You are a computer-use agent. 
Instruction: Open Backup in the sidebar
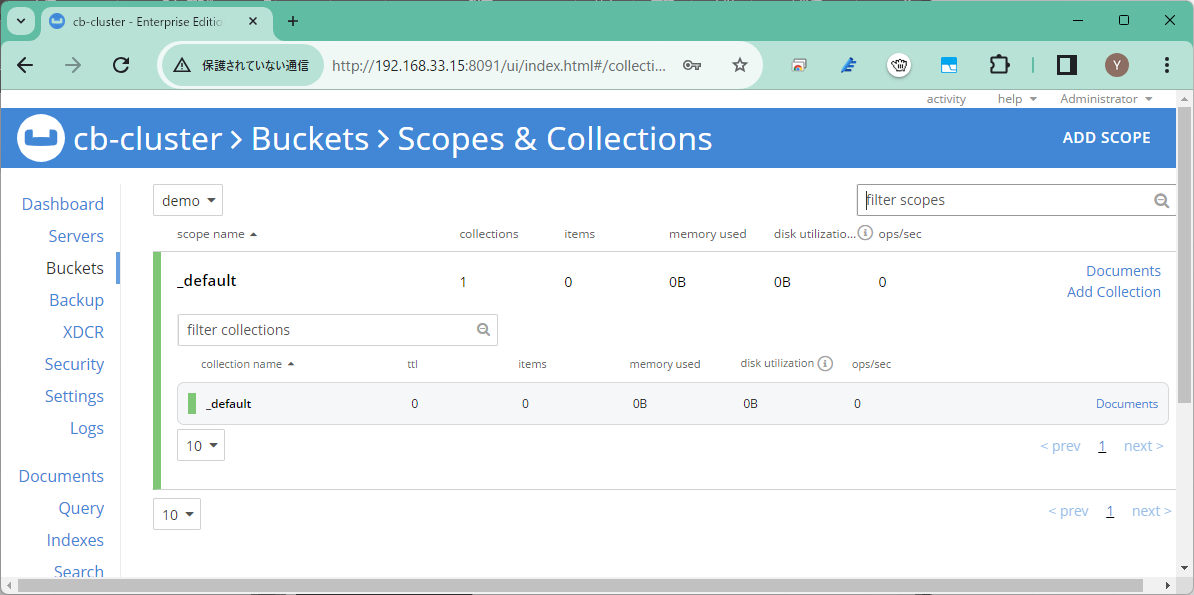[76, 300]
